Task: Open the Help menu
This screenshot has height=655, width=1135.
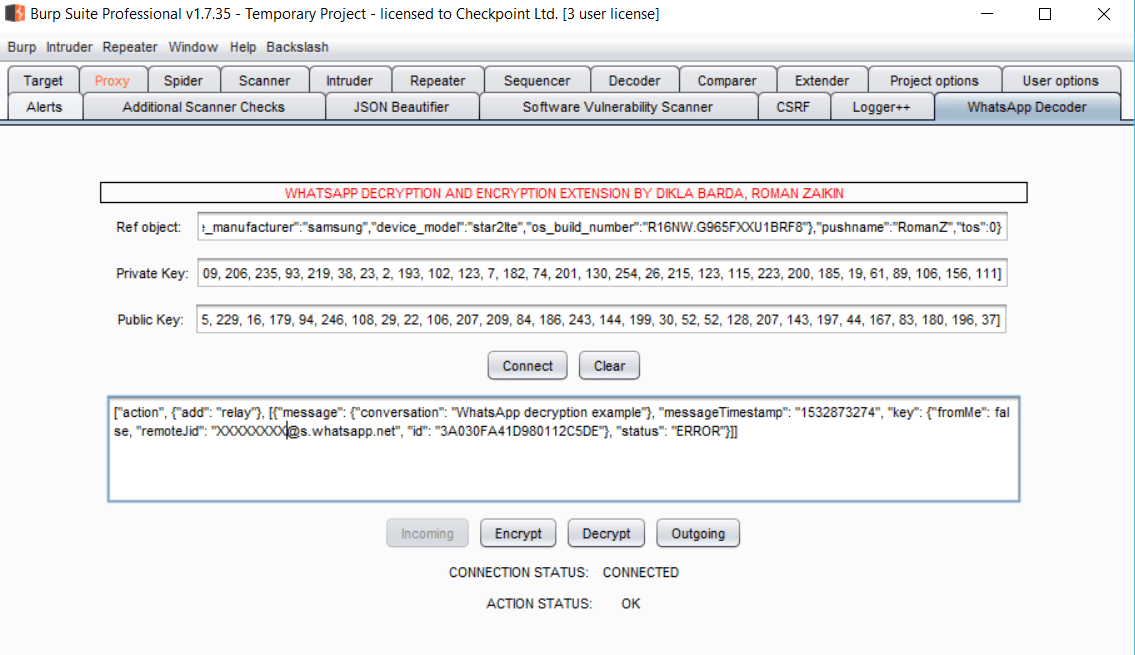Action: click(242, 47)
